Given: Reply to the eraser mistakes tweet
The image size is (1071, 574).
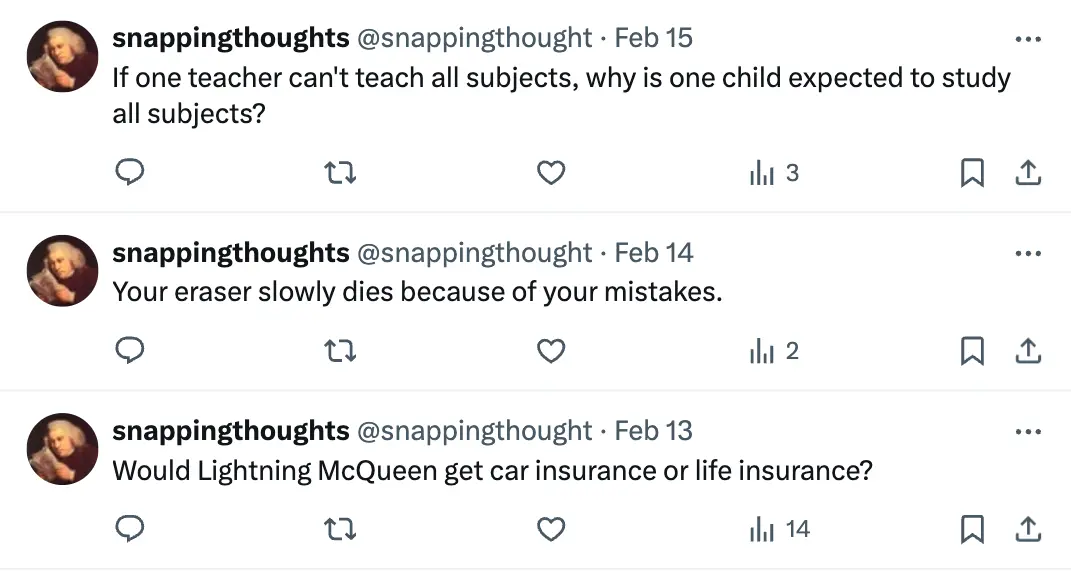Looking at the screenshot, I should 129,351.
